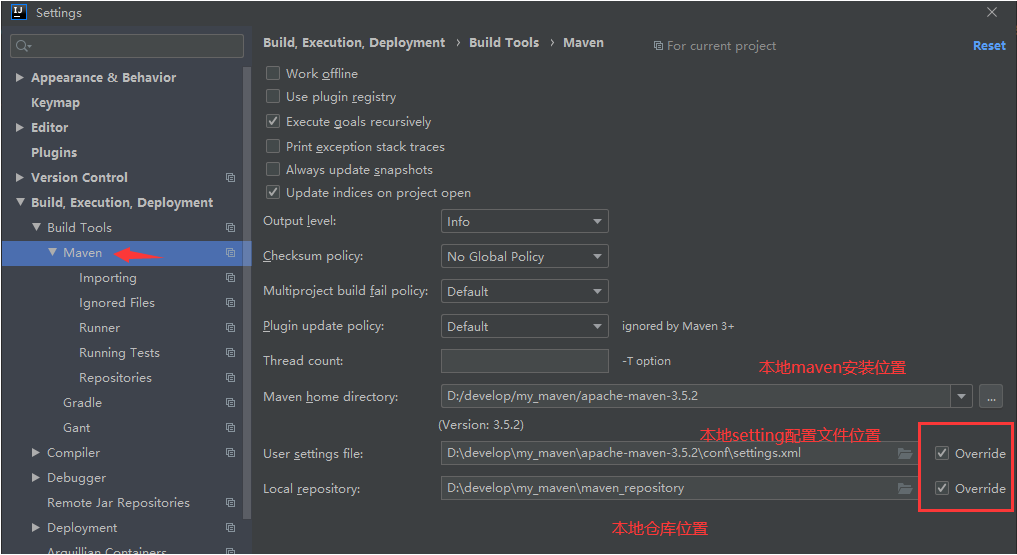Click the project-scope icon beside Ignored Files

(x=230, y=302)
